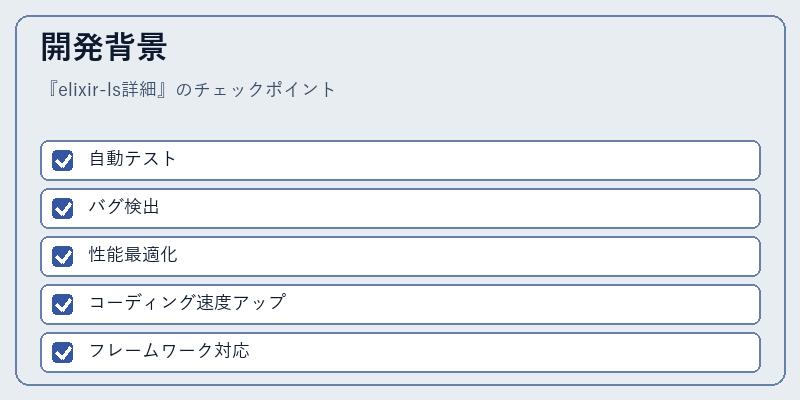The height and width of the screenshot is (400, 800).
Task: Uncheck the バグ検出 checkbox
Action: [x=62, y=208]
